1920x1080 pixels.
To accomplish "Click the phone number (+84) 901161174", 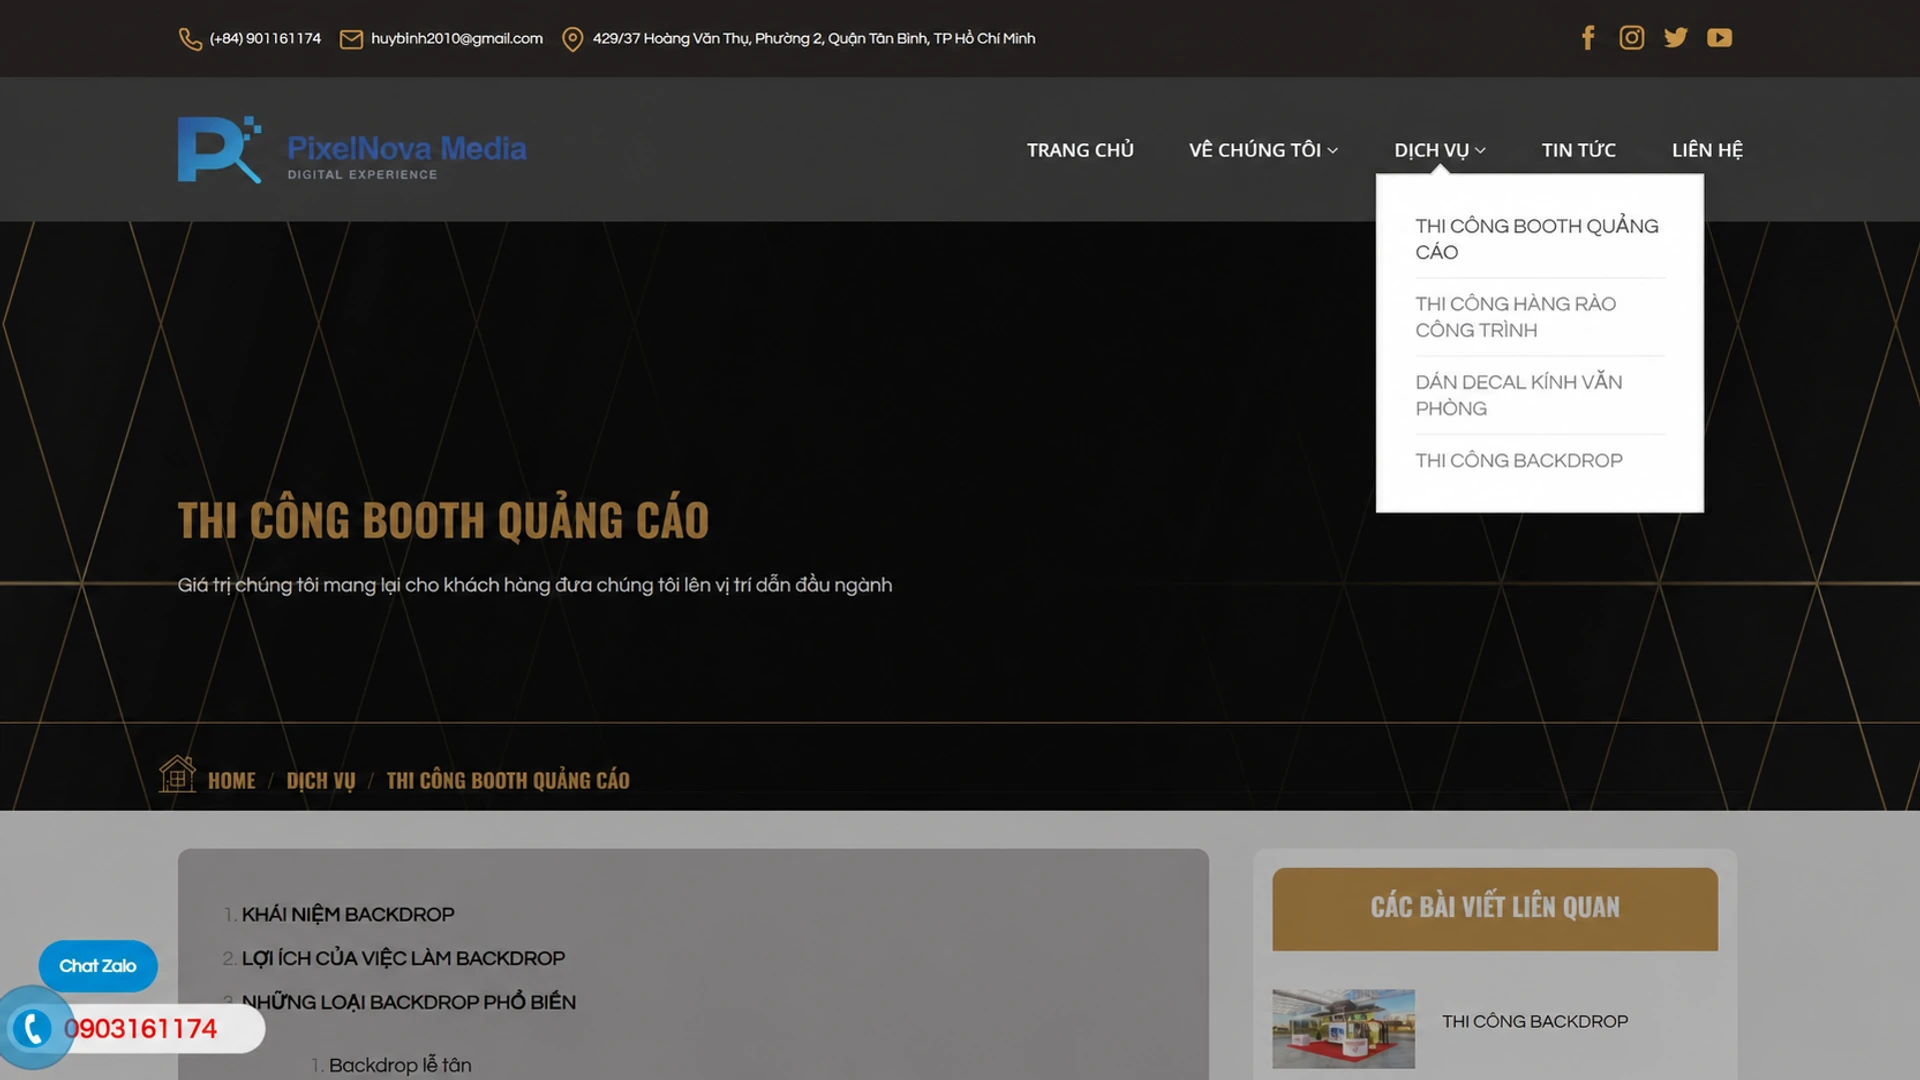I will (x=265, y=39).
